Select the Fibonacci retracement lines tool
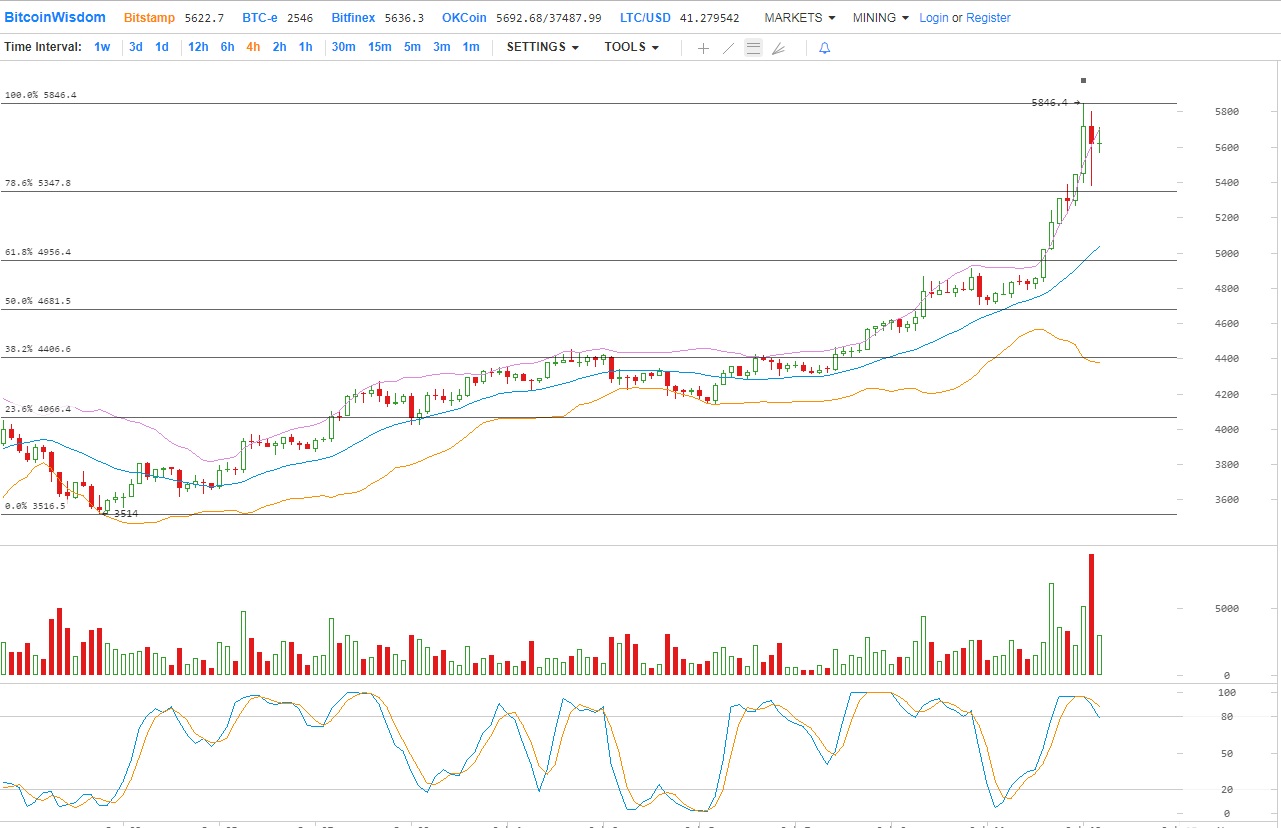 [754, 48]
